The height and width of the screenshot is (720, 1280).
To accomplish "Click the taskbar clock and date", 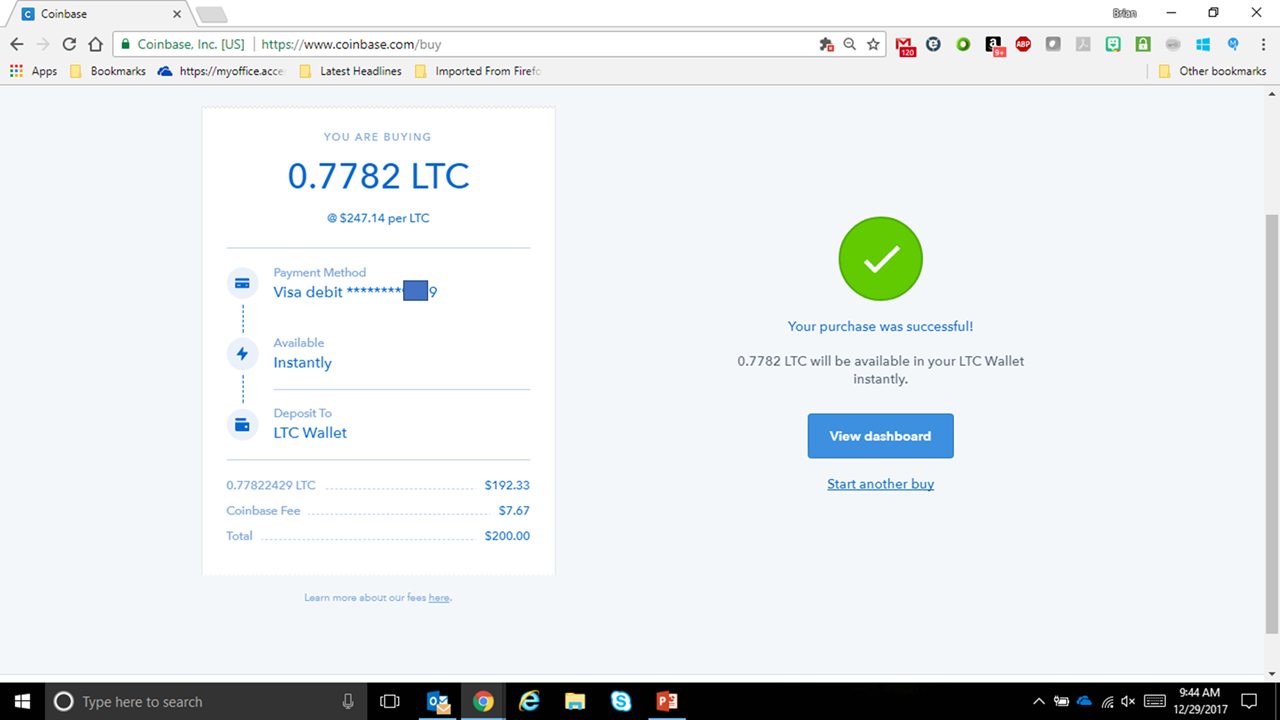I will [x=1198, y=701].
